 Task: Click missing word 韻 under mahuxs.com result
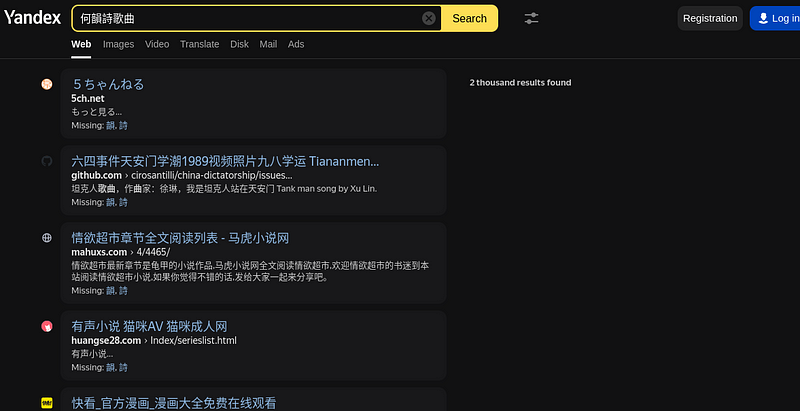[x=111, y=291]
